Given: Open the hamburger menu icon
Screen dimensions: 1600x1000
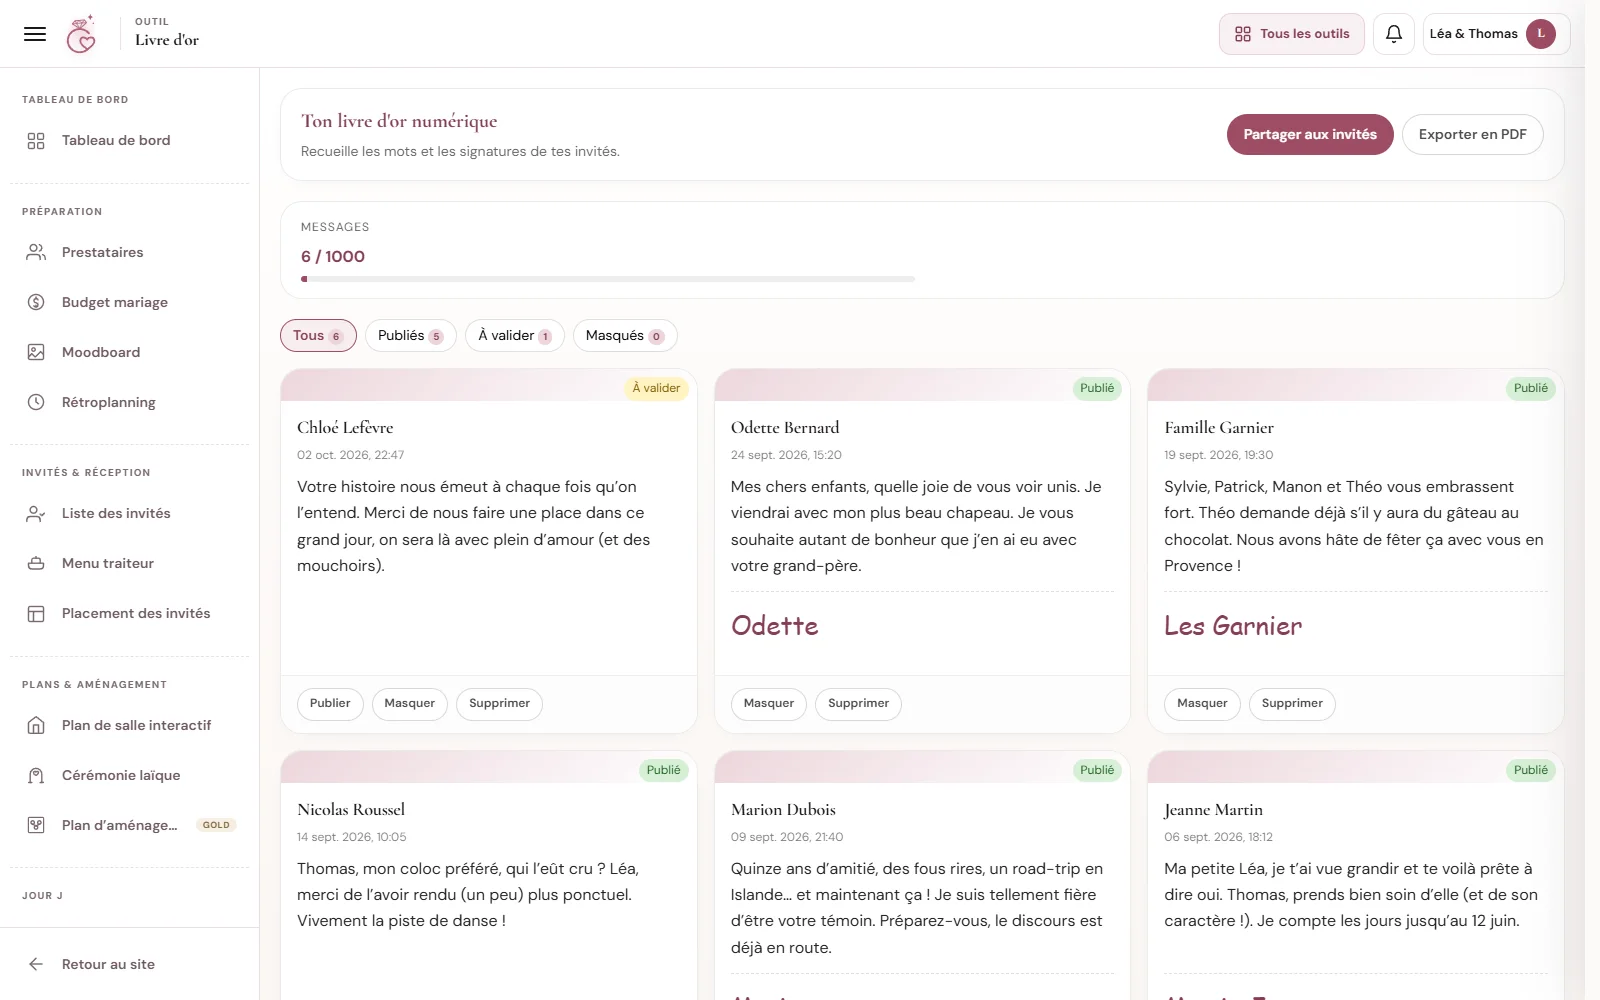Looking at the screenshot, I should pyautogui.click(x=35, y=34).
